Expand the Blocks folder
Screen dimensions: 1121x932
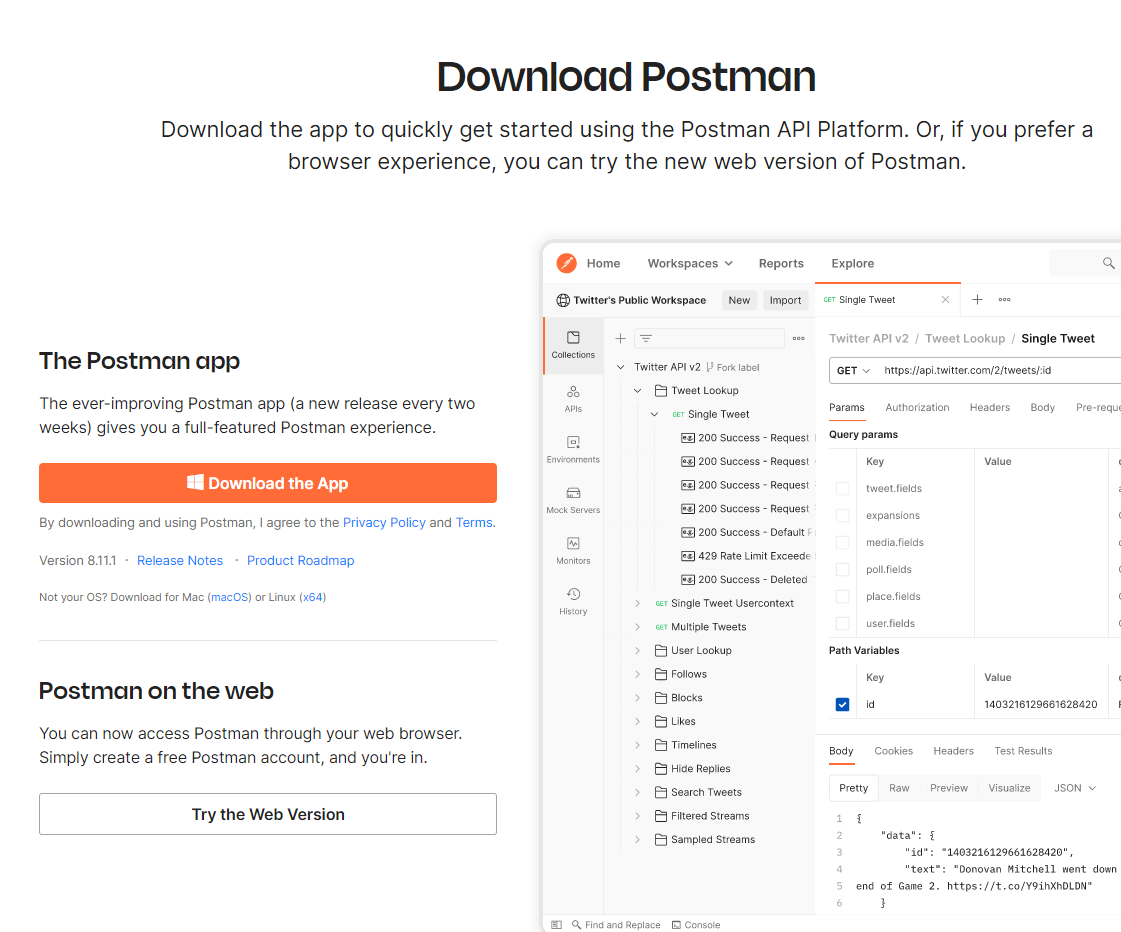pyautogui.click(x=638, y=698)
